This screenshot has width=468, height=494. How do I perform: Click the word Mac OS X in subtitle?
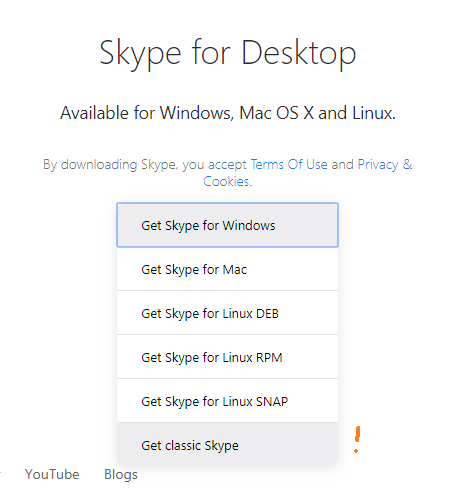point(277,113)
